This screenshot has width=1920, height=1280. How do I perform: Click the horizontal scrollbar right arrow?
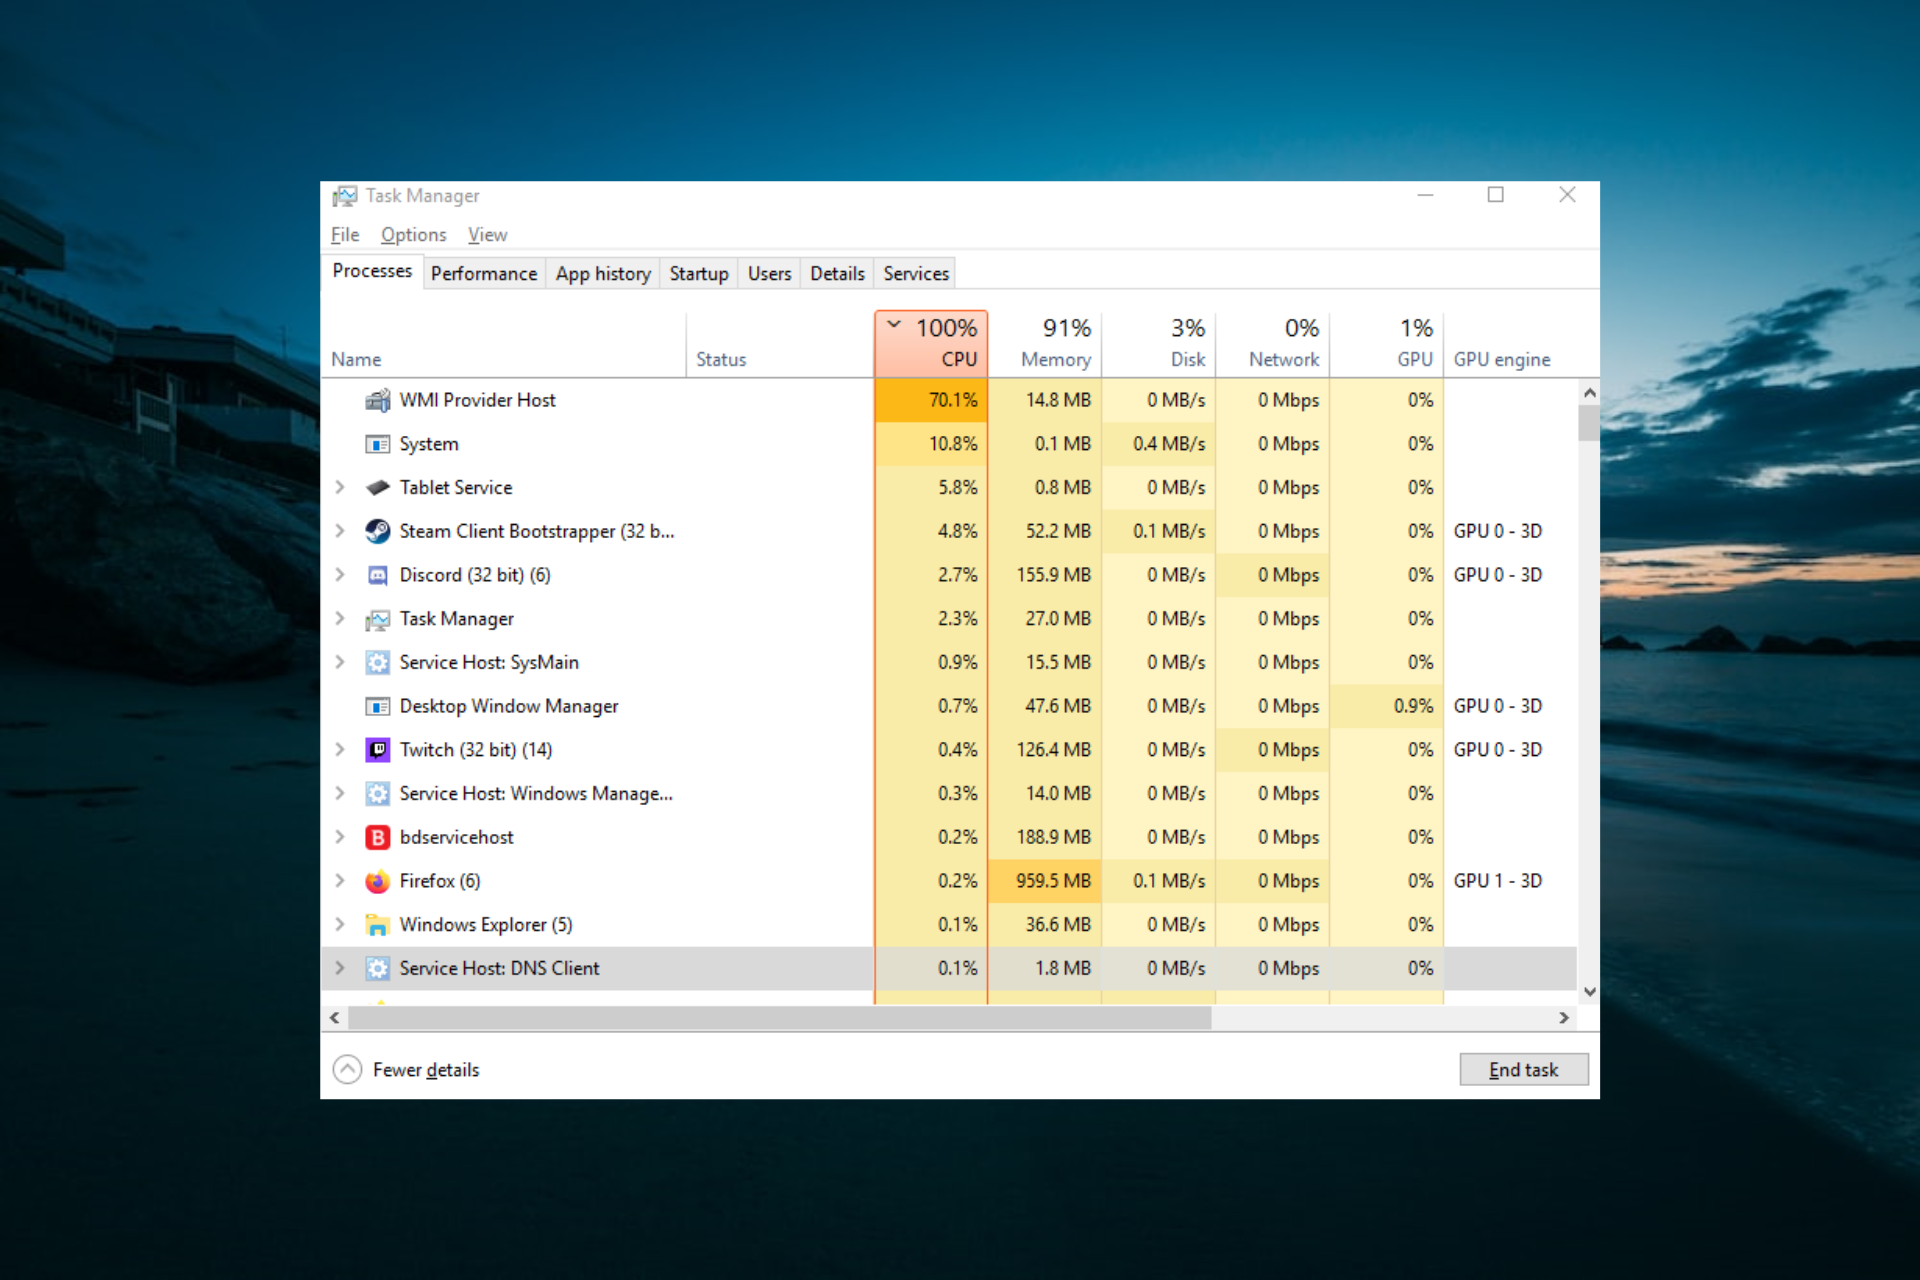coord(1564,1018)
